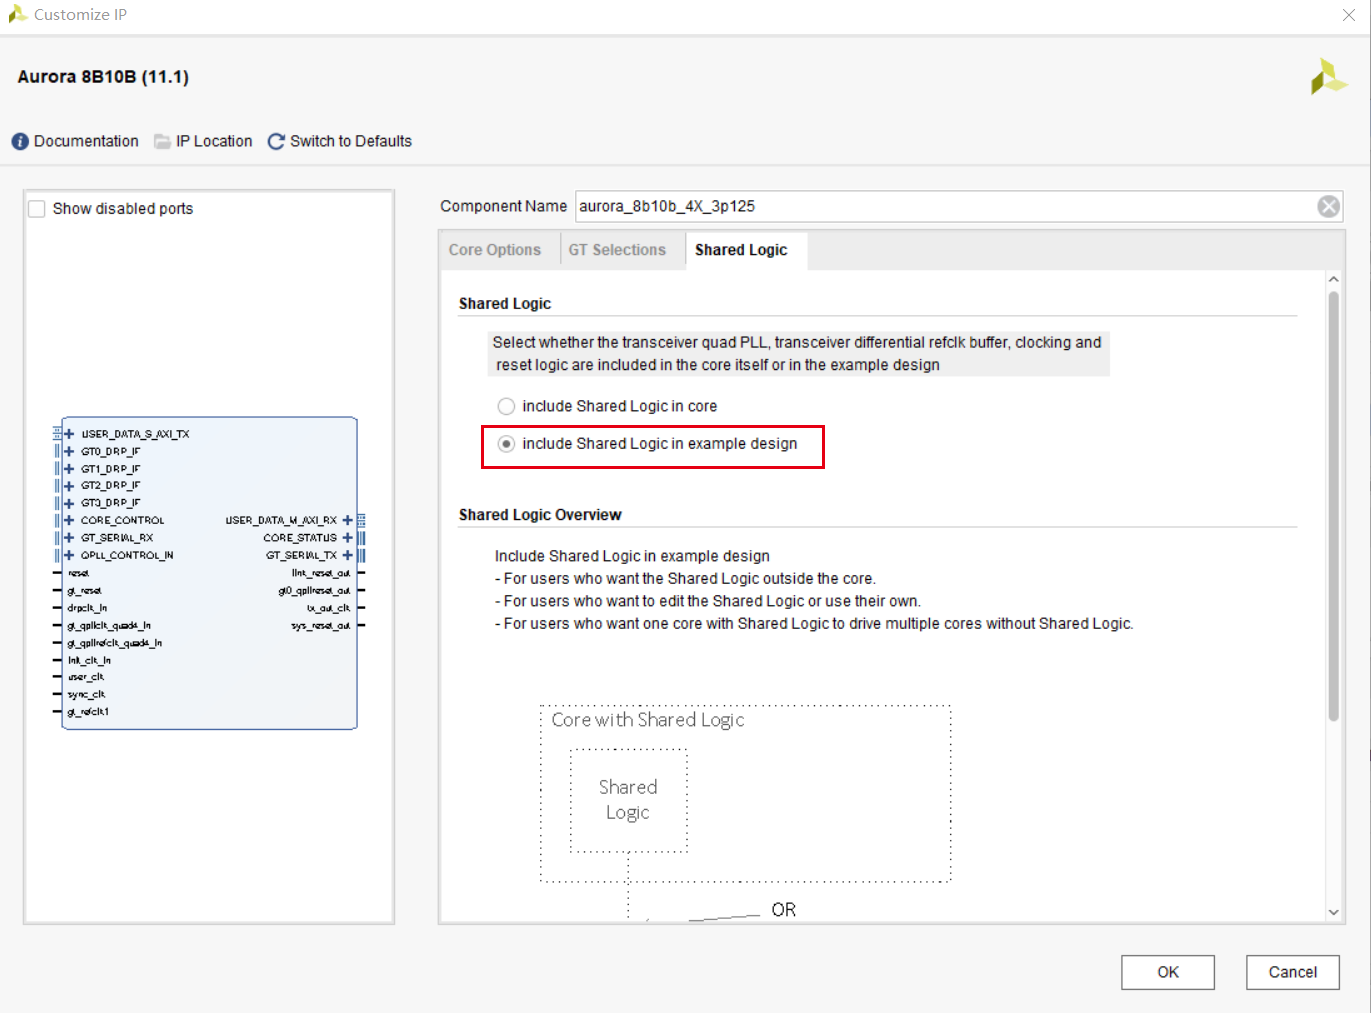The height and width of the screenshot is (1013, 1371).
Task: Click the Core with Shared Logic diagram
Action: [745, 794]
